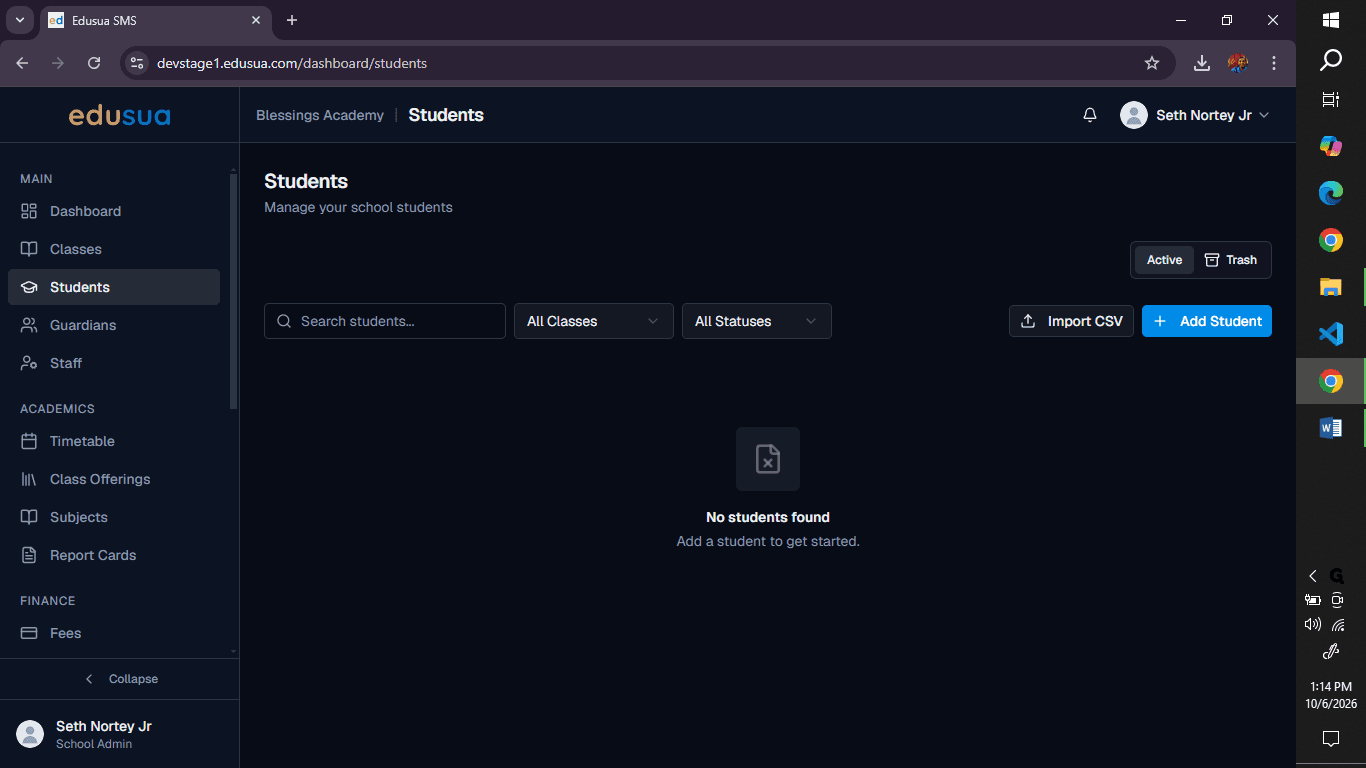The image size is (1366, 768).
Task: Click the edusua logo
Action: coord(119,115)
